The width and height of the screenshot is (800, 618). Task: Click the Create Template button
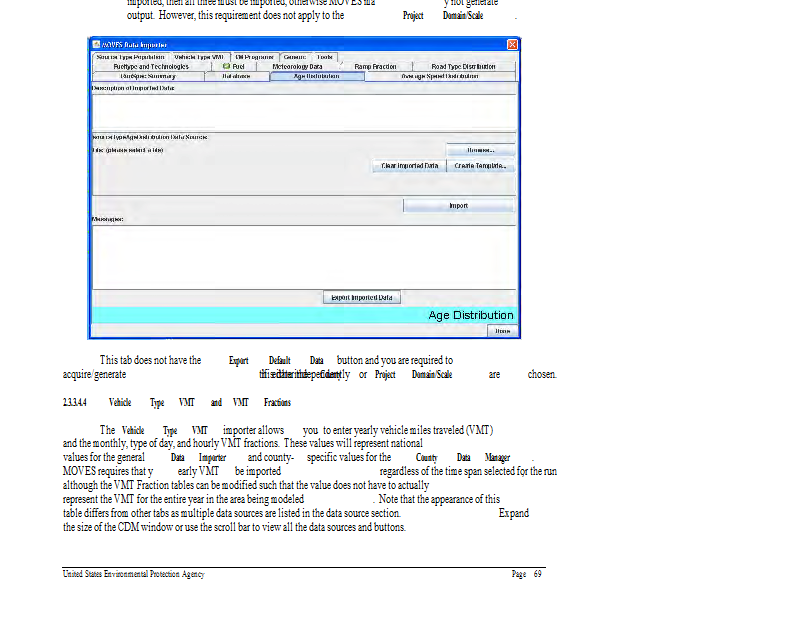(x=480, y=166)
